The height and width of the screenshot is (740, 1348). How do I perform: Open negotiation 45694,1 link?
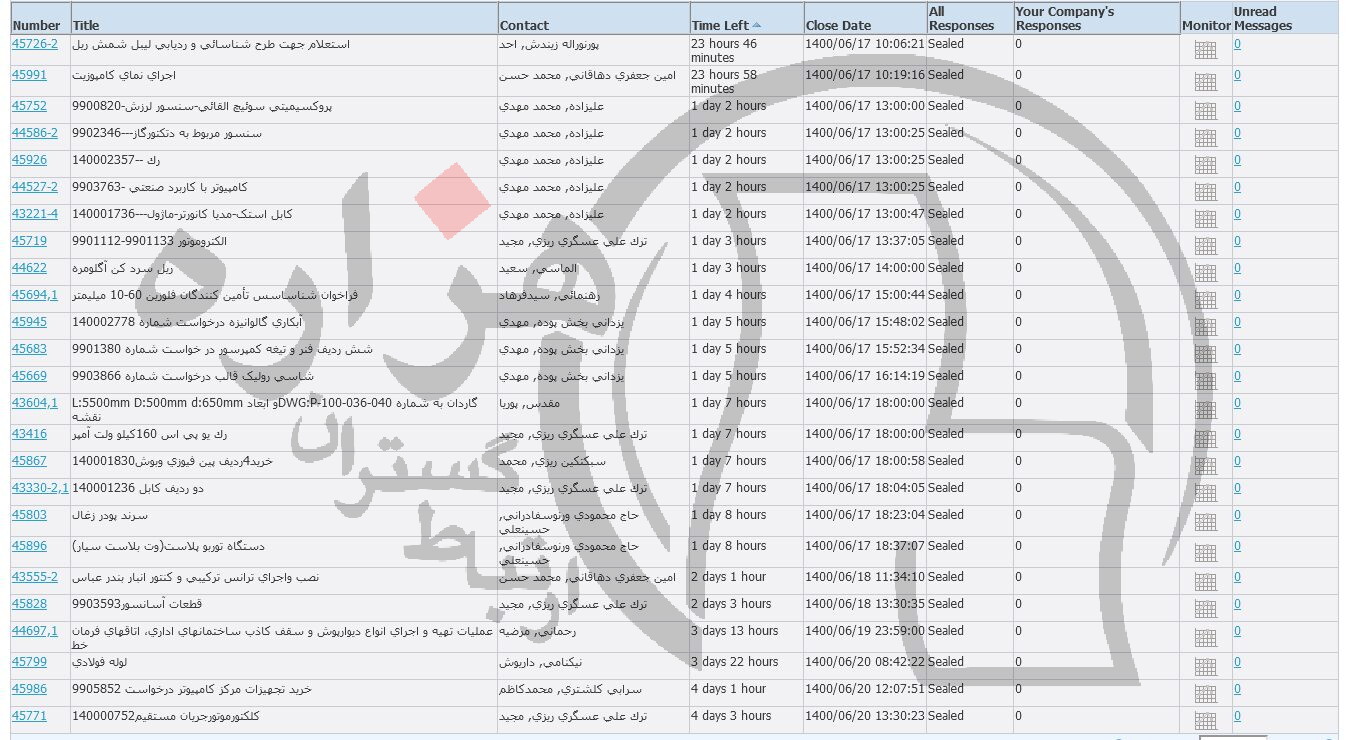(35, 295)
